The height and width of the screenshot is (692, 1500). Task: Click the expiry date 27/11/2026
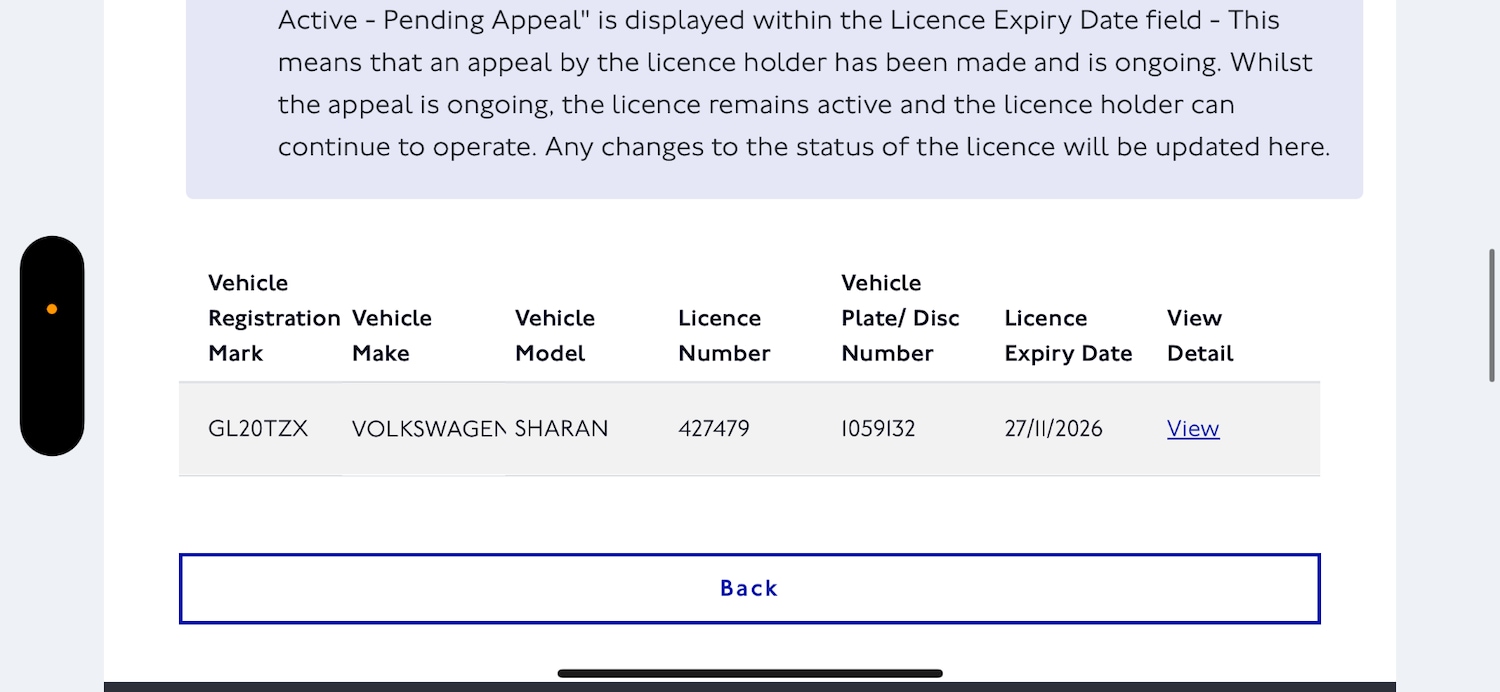(x=1053, y=429)
